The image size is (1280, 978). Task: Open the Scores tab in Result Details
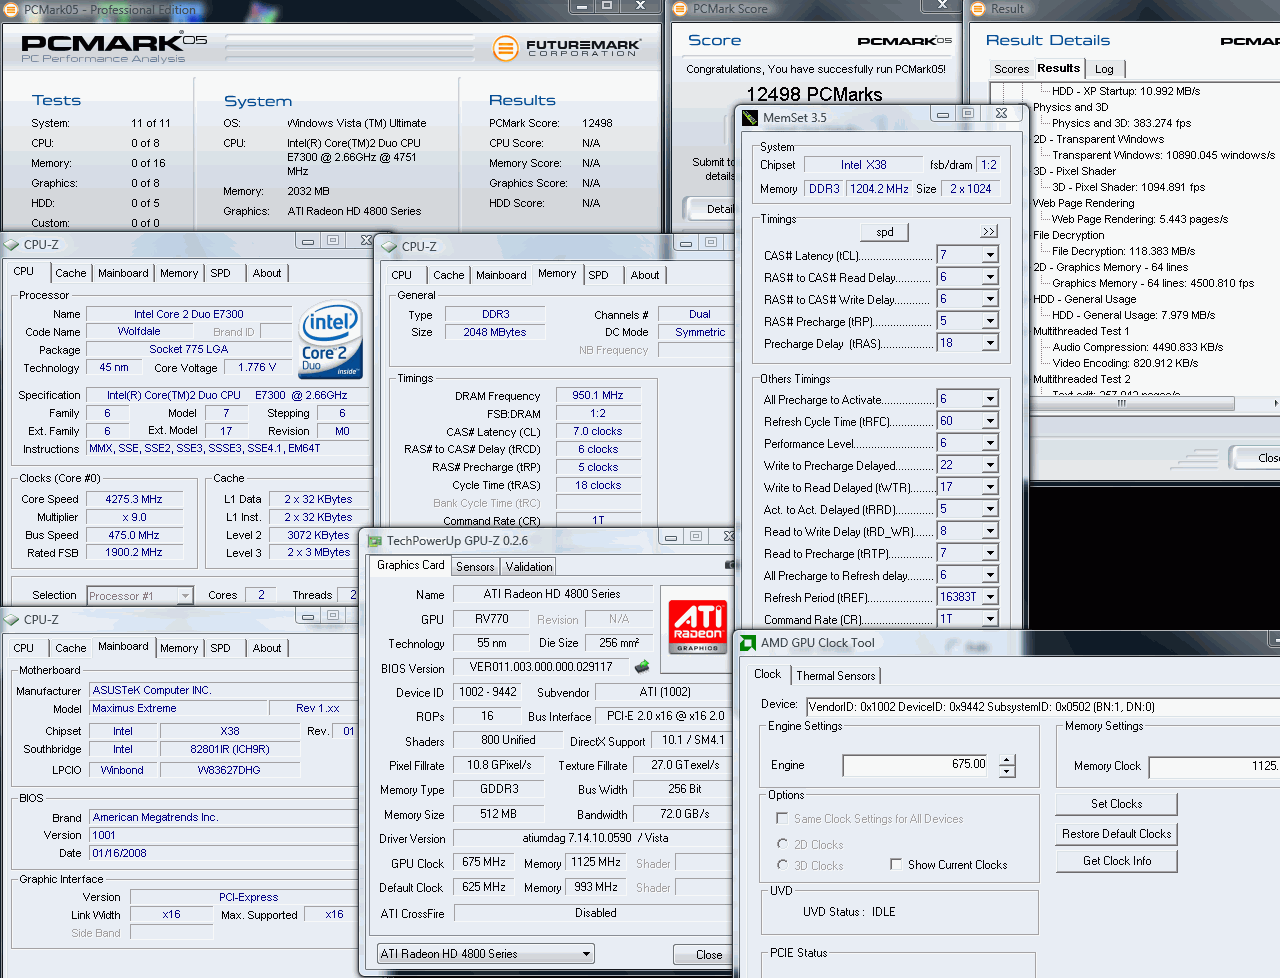(1011, 69)
